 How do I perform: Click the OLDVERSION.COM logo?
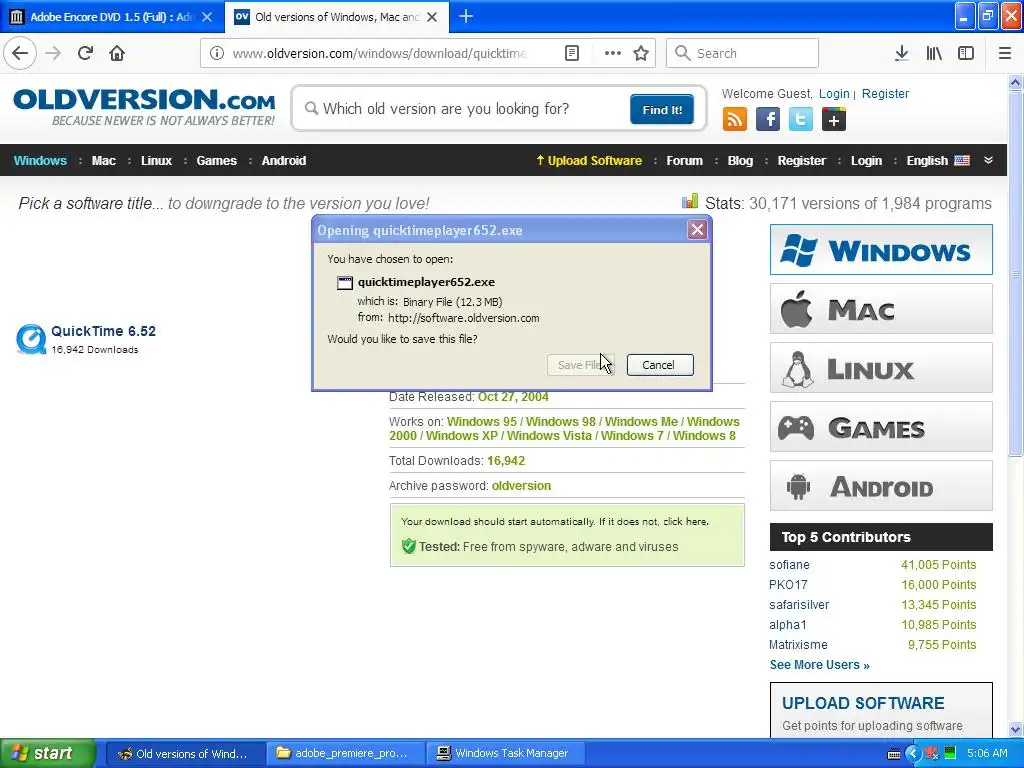[x=144, y=107]
